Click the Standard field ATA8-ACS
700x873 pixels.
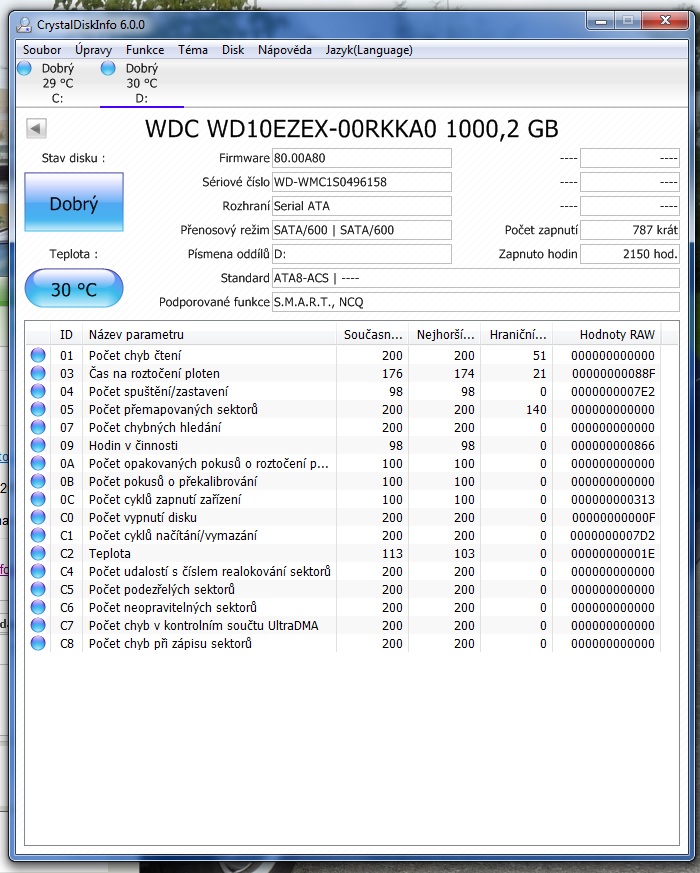pyautogui.click(x=476, y=278)
